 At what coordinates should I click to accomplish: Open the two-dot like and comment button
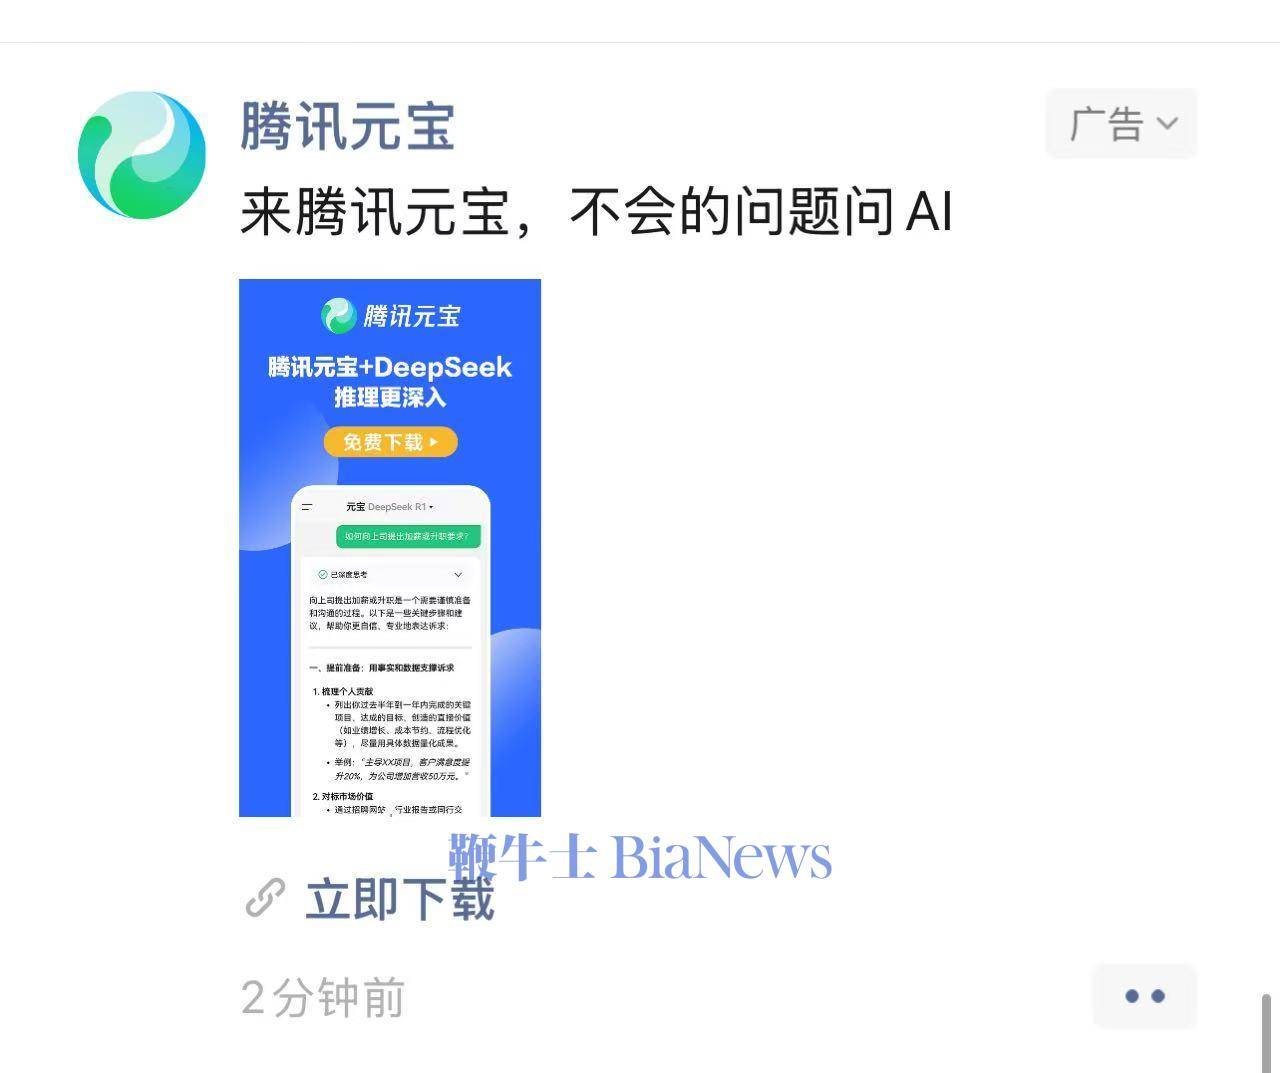[1145, 996]
